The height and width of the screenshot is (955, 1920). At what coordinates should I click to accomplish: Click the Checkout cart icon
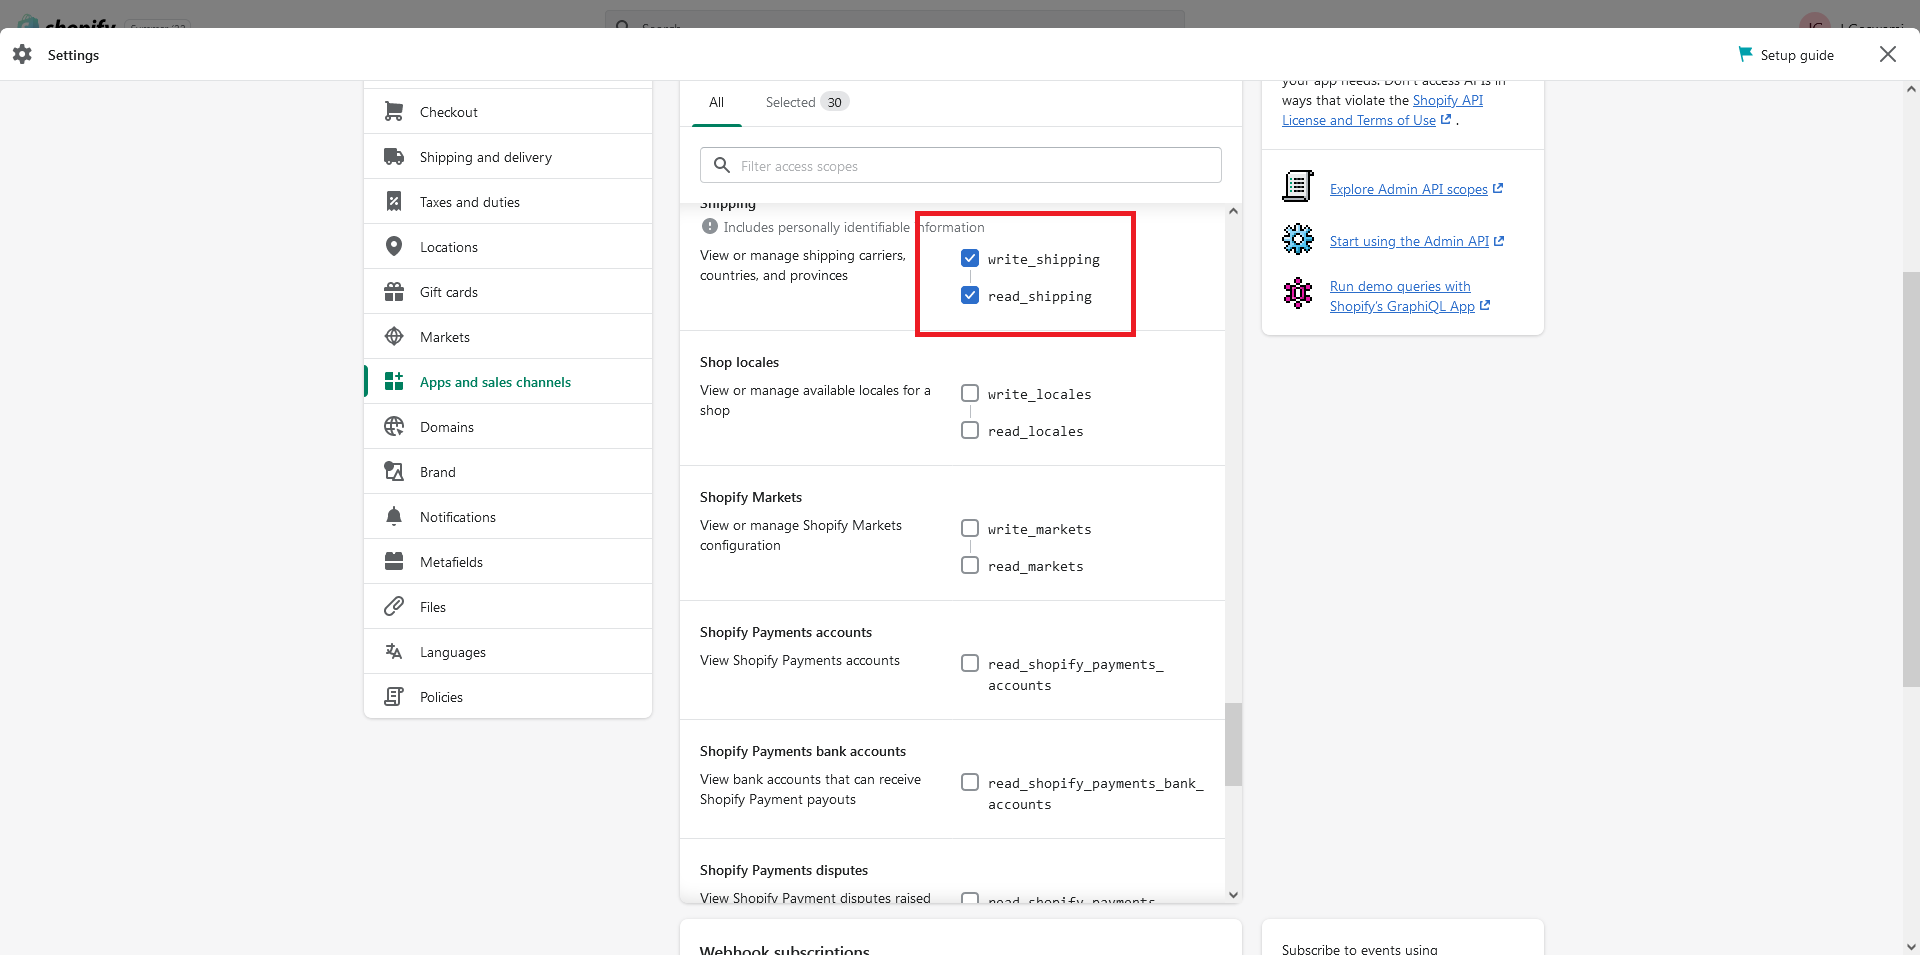pos(394,112)
